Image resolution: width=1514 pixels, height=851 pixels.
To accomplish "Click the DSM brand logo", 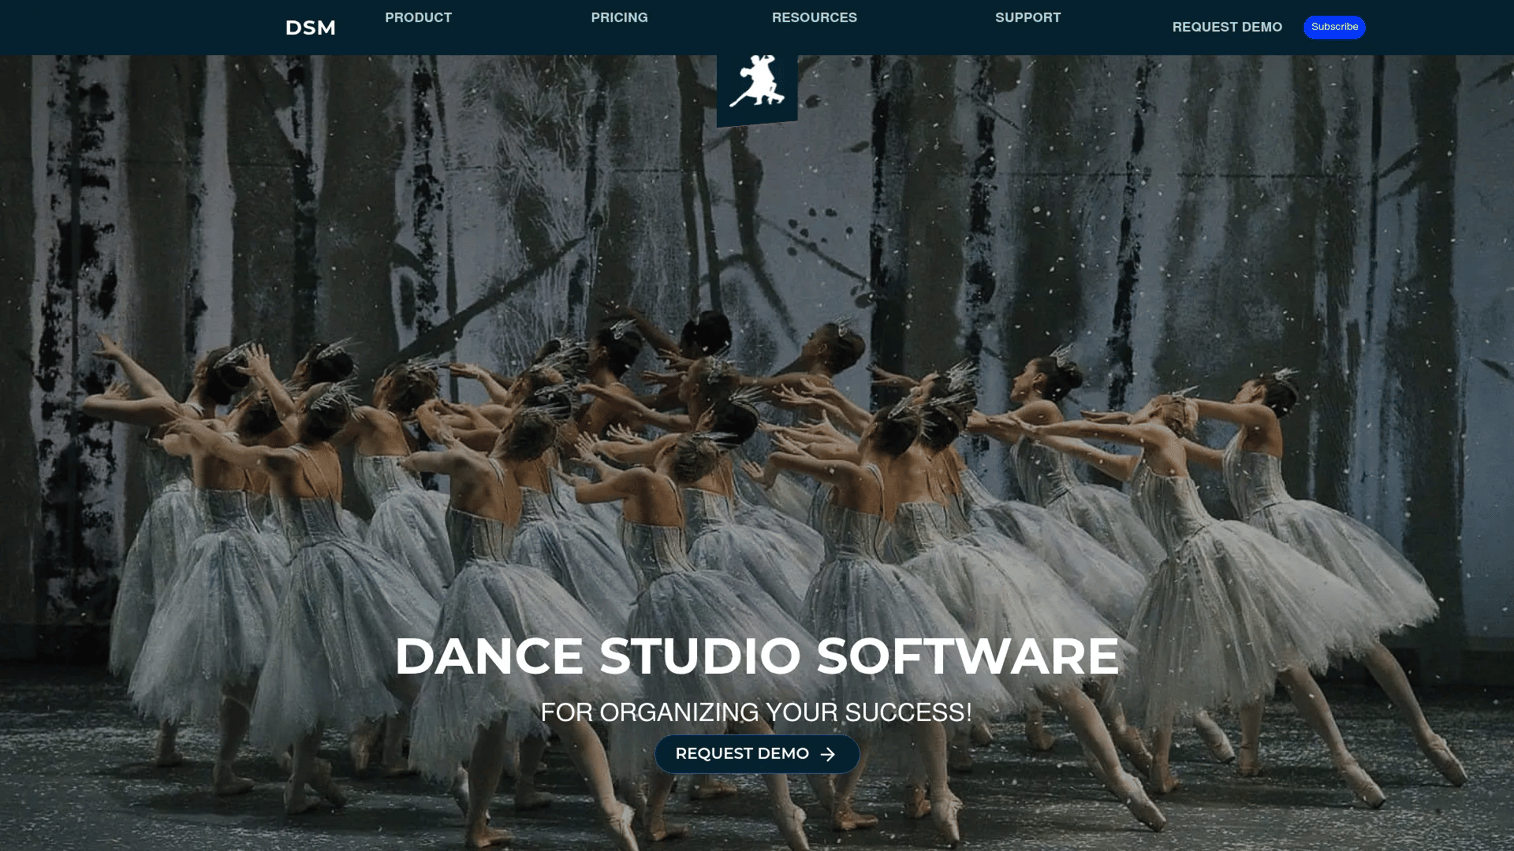I will point(310,28).
